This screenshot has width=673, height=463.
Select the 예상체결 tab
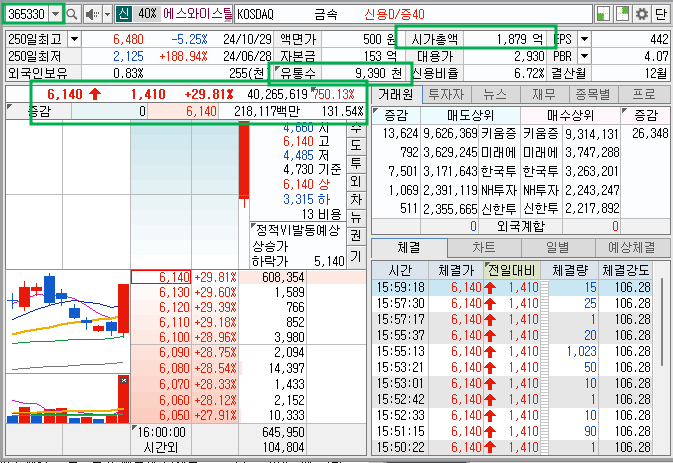pos(632,248)
